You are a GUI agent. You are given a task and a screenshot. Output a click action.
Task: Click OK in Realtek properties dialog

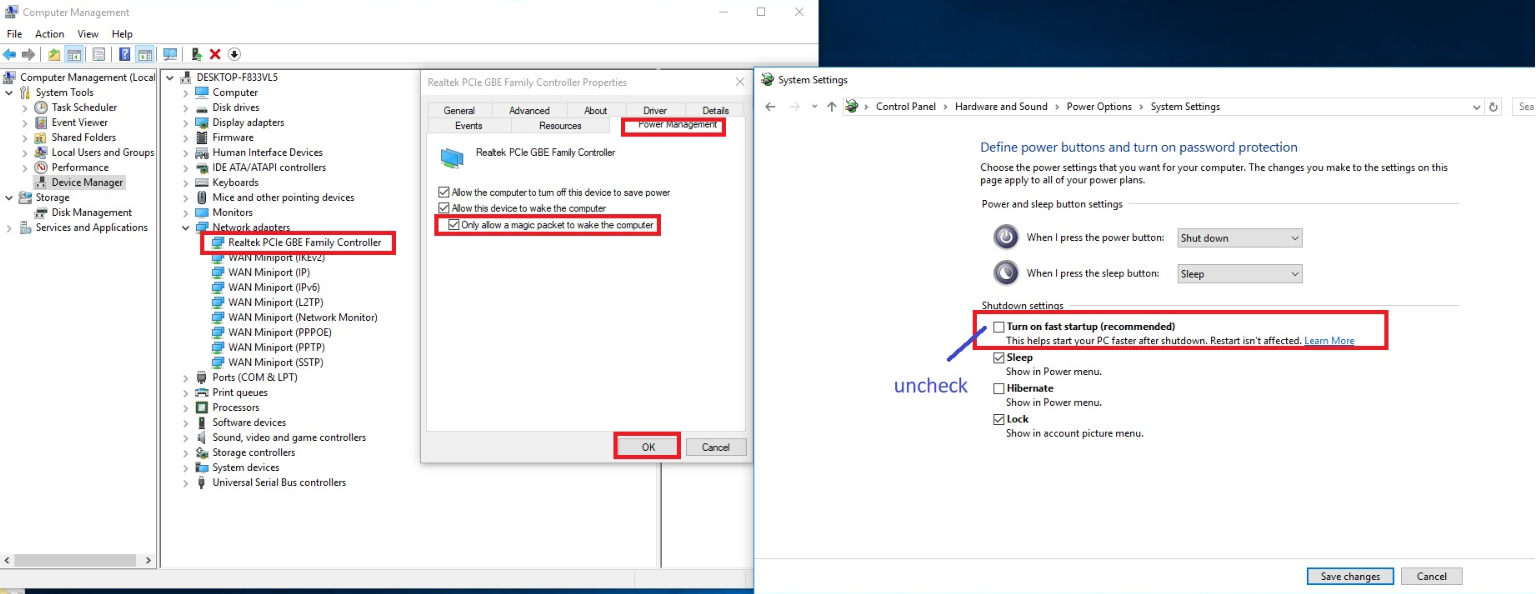[x=648, y=447]
